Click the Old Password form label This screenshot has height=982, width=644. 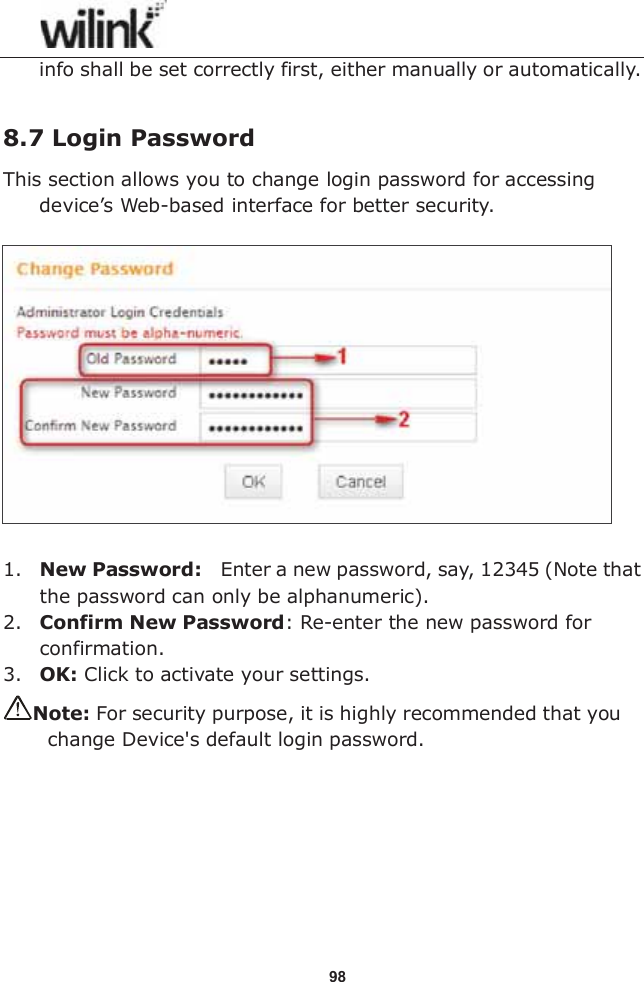[x=130, y=359]
